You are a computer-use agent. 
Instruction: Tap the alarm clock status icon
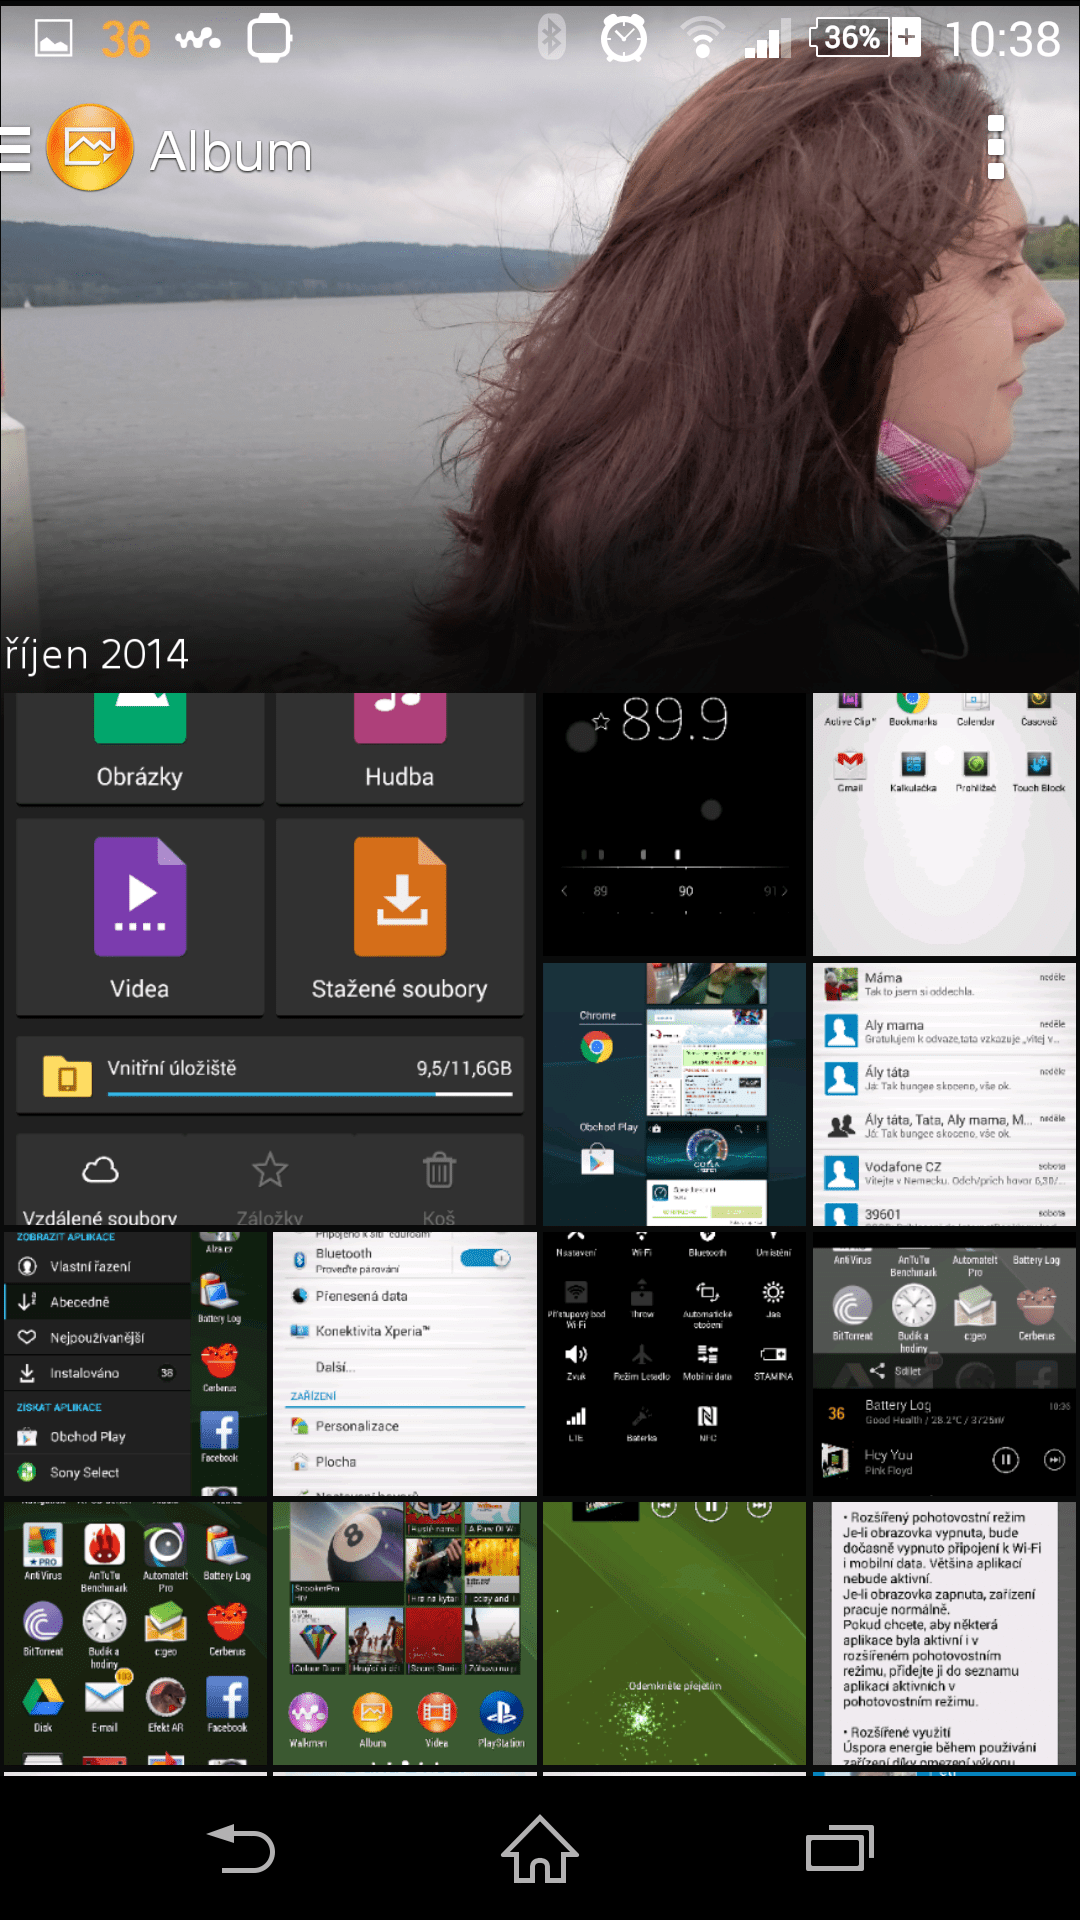coord(624,39)
